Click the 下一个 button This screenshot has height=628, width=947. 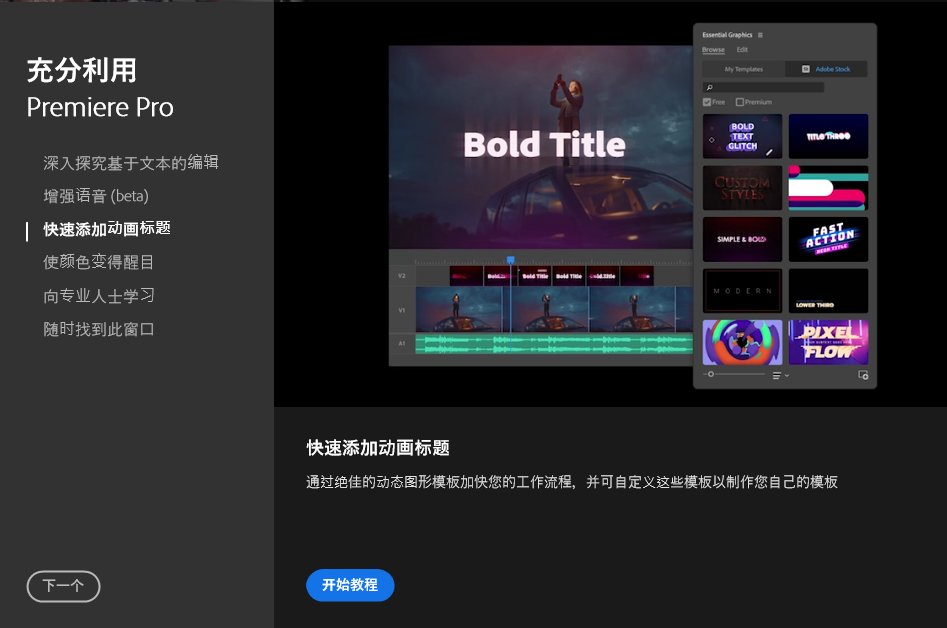63,586
